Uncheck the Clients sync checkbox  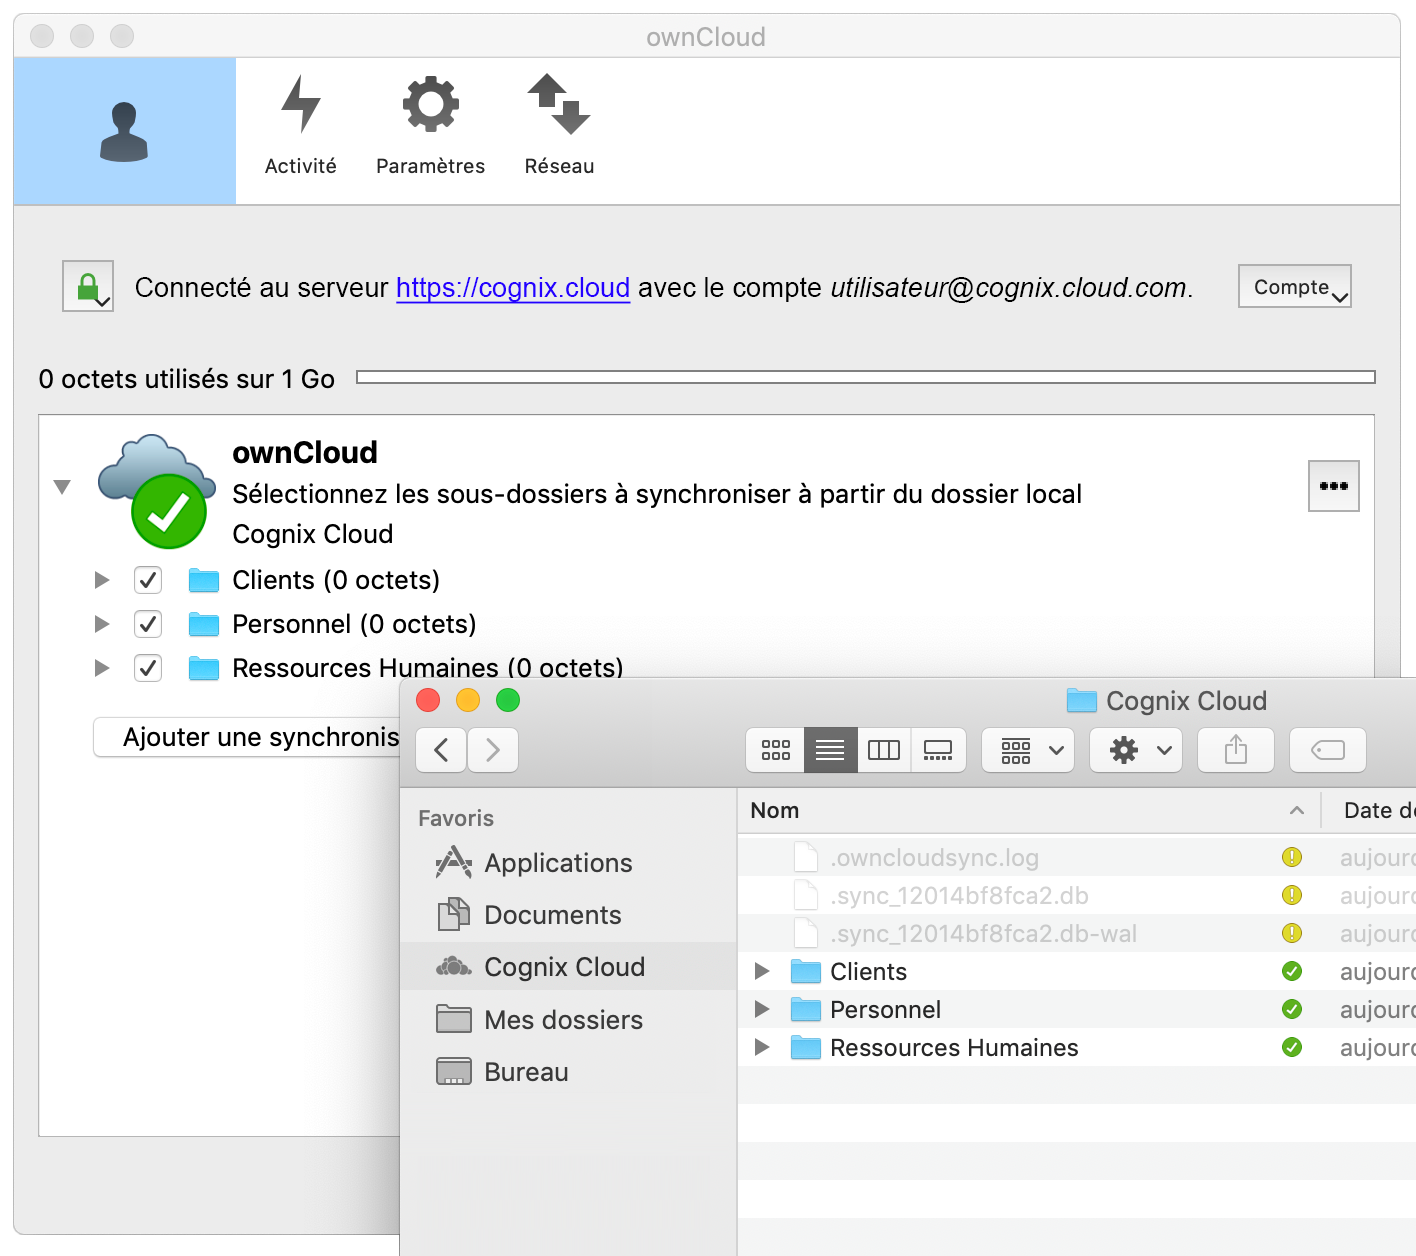point(148,580)
